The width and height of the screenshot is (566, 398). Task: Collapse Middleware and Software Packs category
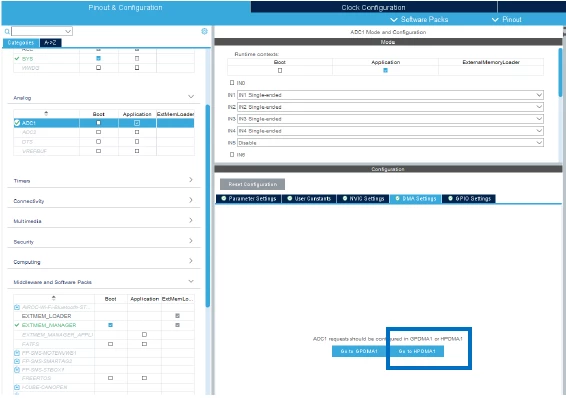(191, 281)
